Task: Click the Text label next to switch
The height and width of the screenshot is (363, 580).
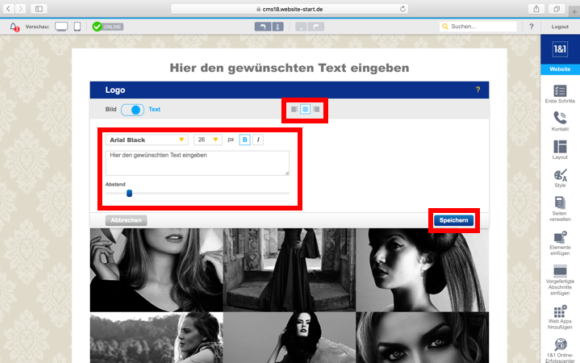Action: (154, 109)
